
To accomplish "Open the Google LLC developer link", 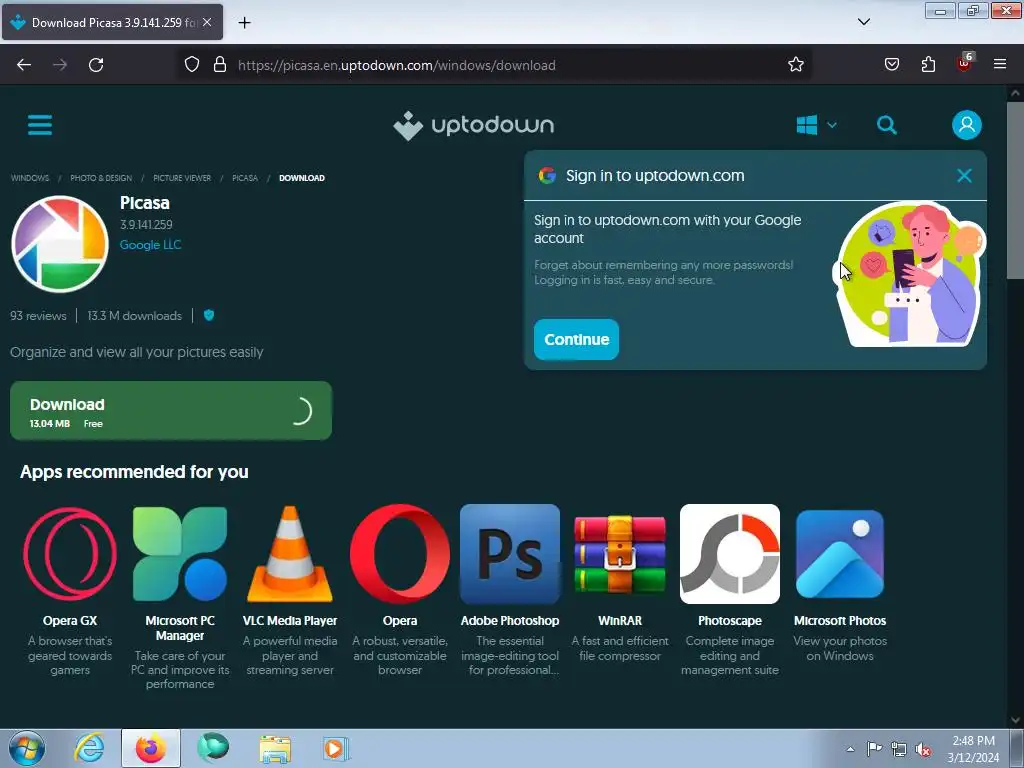I will pos(150,245).
